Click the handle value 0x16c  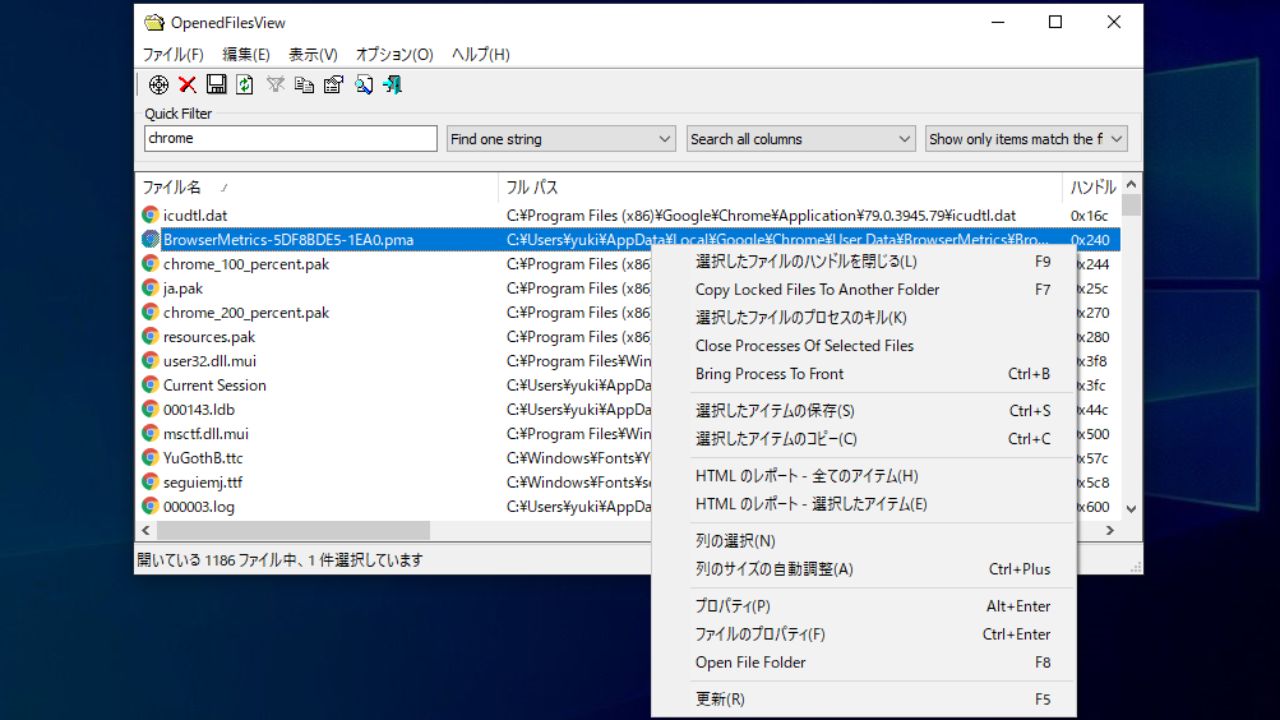pos(1089,215)
